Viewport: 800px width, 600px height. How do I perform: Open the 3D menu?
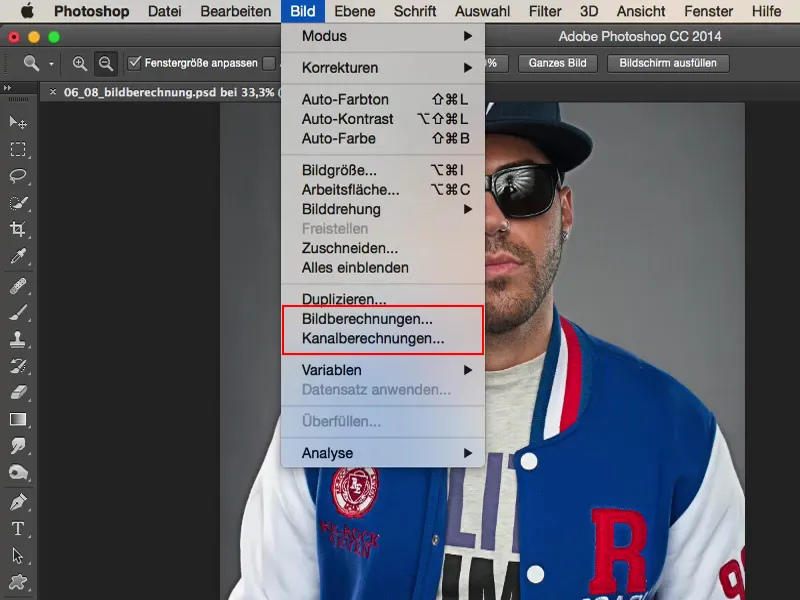[x=589, y=11]
